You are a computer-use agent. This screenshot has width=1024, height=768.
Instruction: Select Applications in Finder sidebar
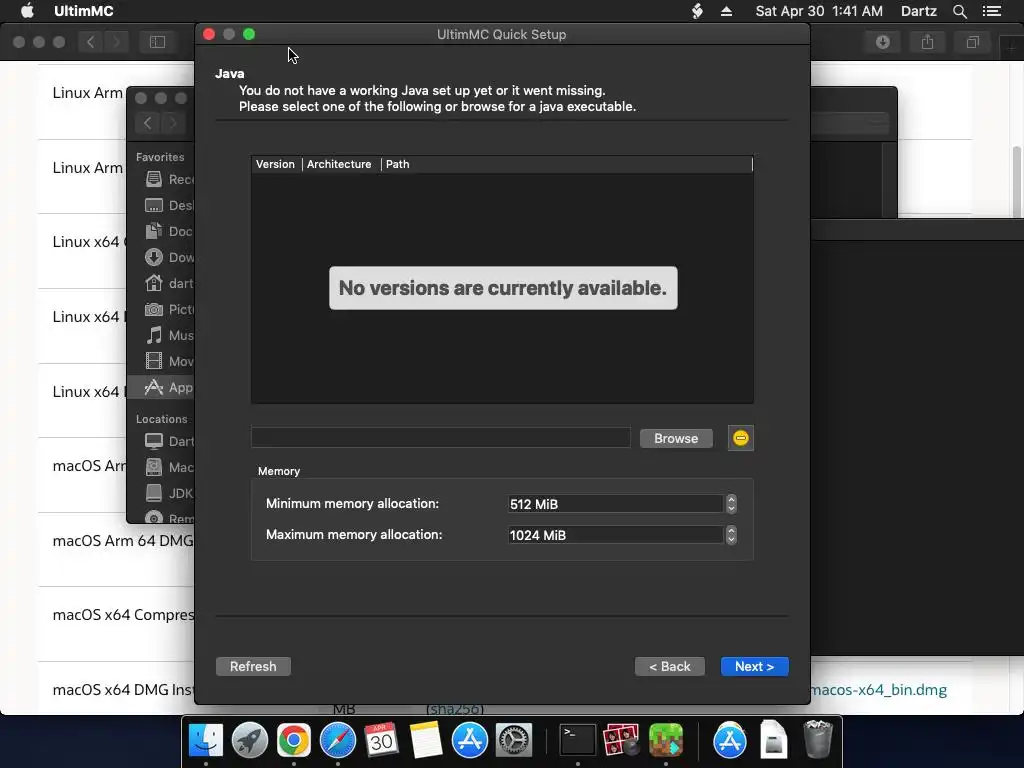point(163,387)
